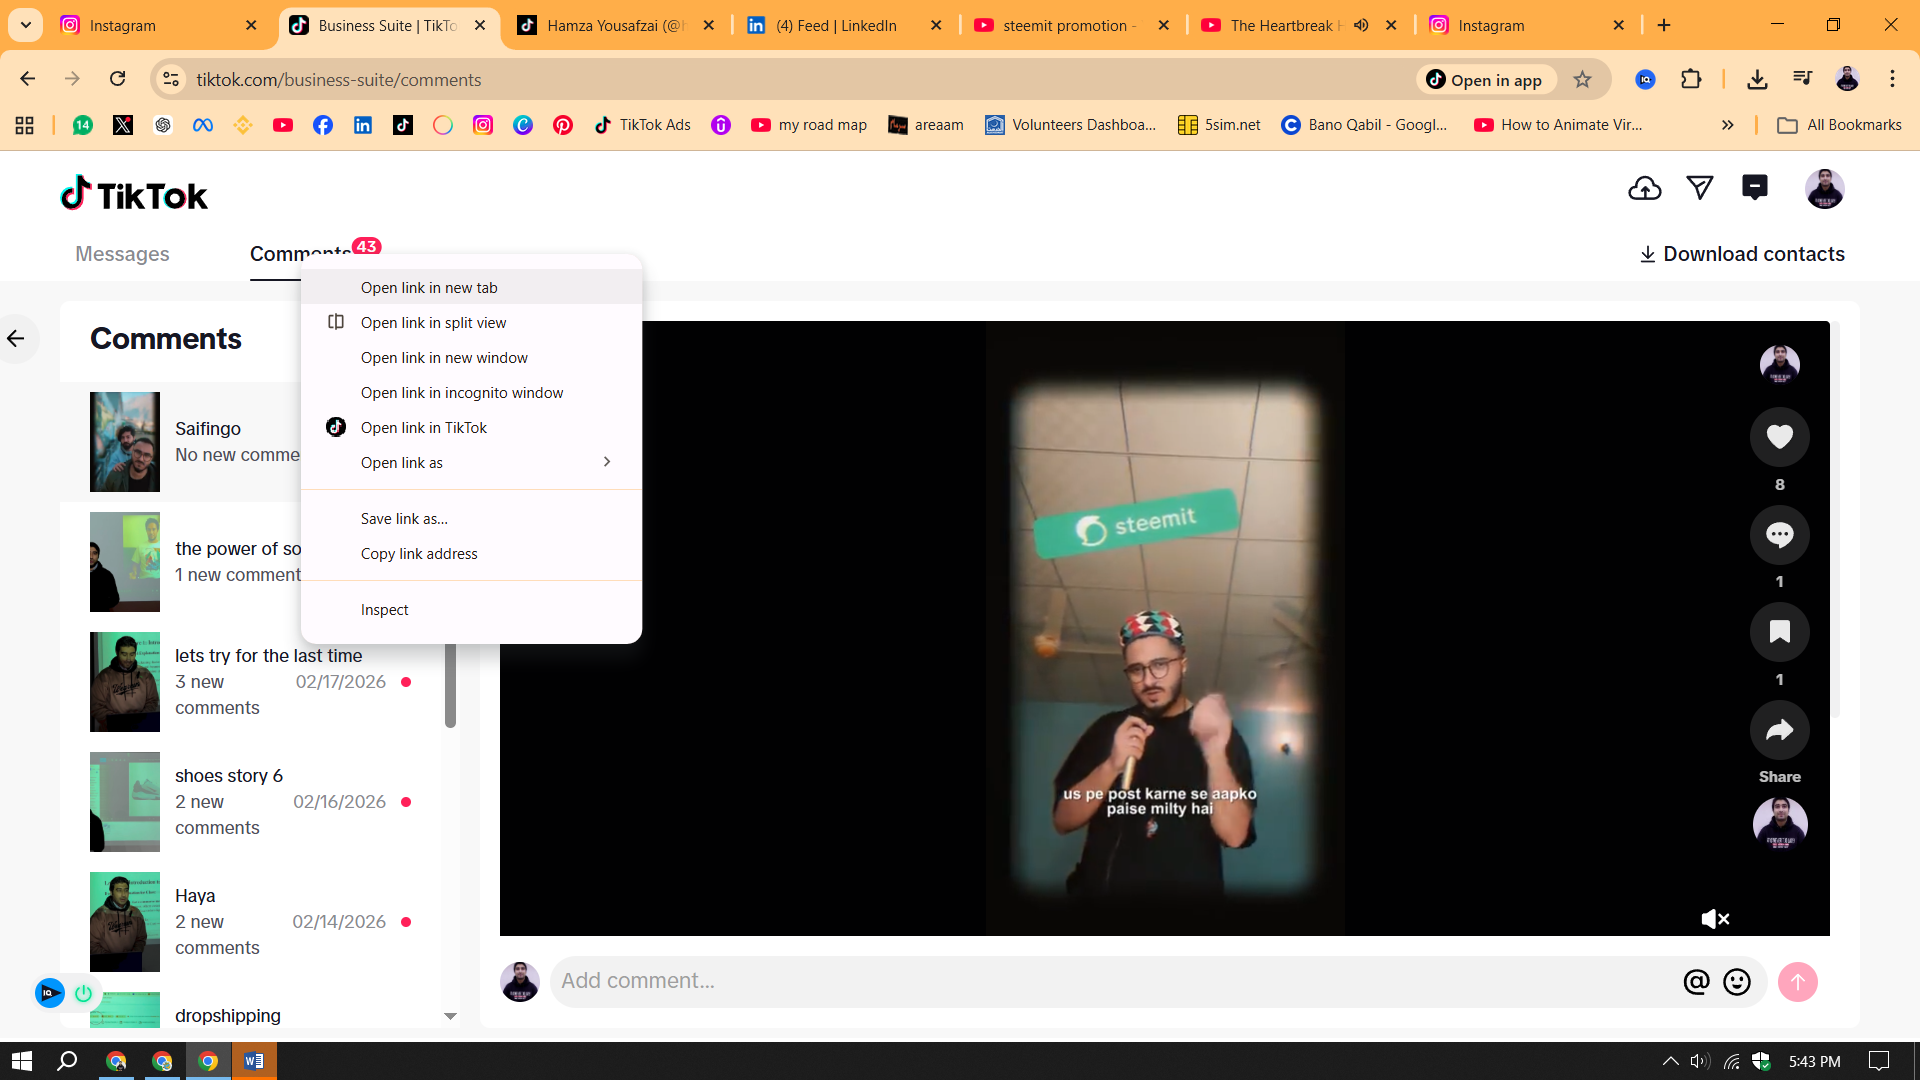Click Download contacts link

tap(1742, 254)
